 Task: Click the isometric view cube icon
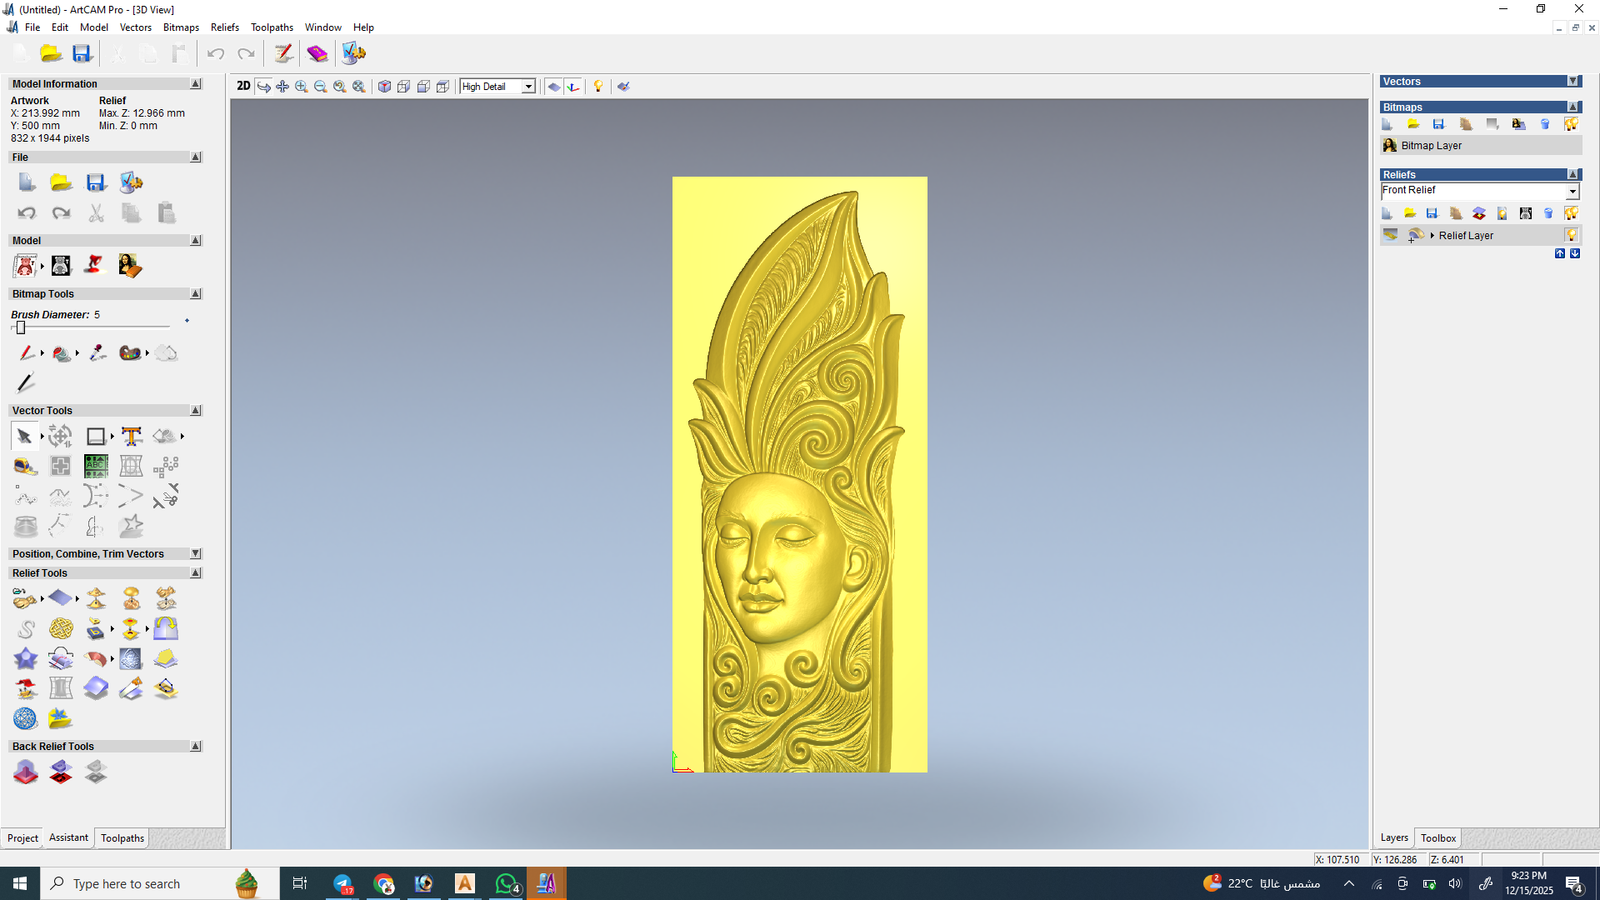point(384,87)
